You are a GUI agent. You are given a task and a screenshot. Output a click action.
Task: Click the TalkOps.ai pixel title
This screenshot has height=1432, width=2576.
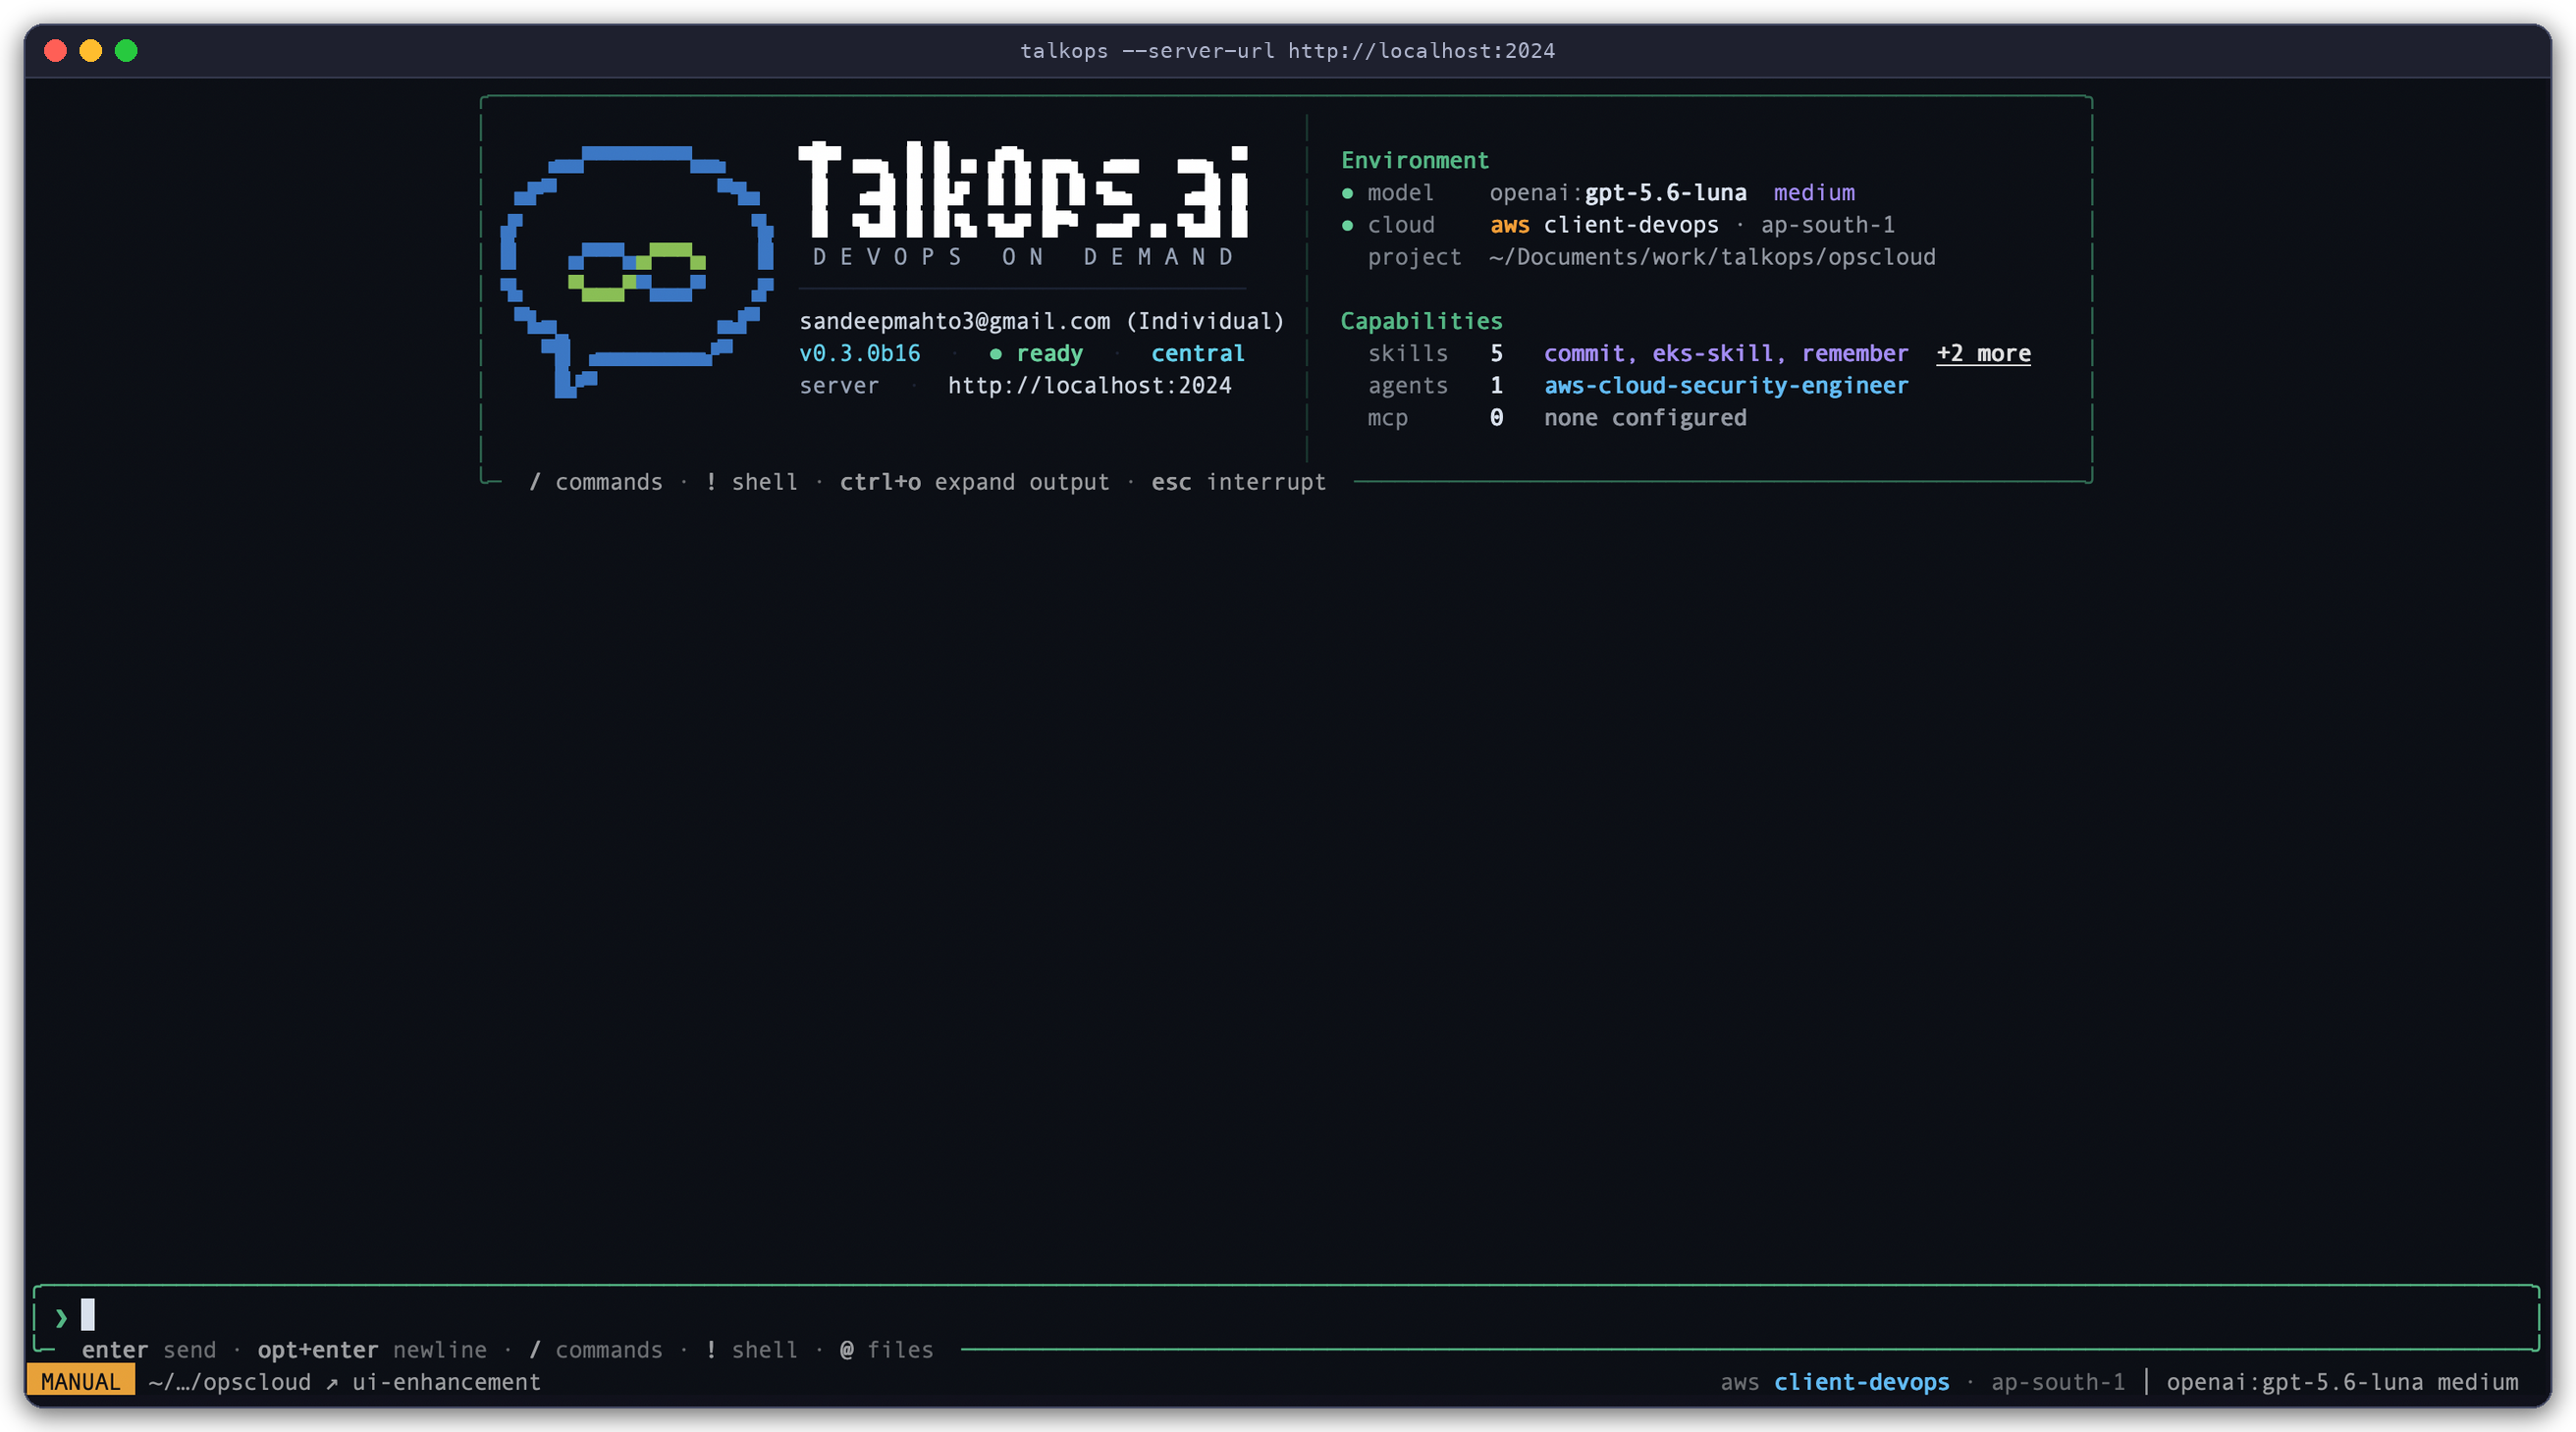[1024, 190]
